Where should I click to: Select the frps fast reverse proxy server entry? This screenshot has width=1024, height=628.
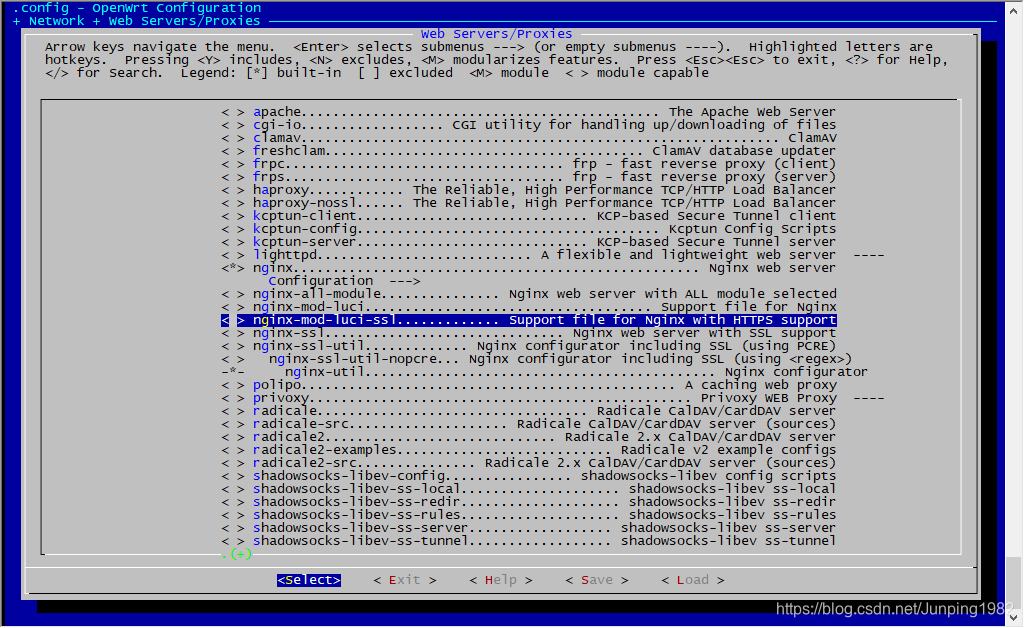(x=528, y=177)
